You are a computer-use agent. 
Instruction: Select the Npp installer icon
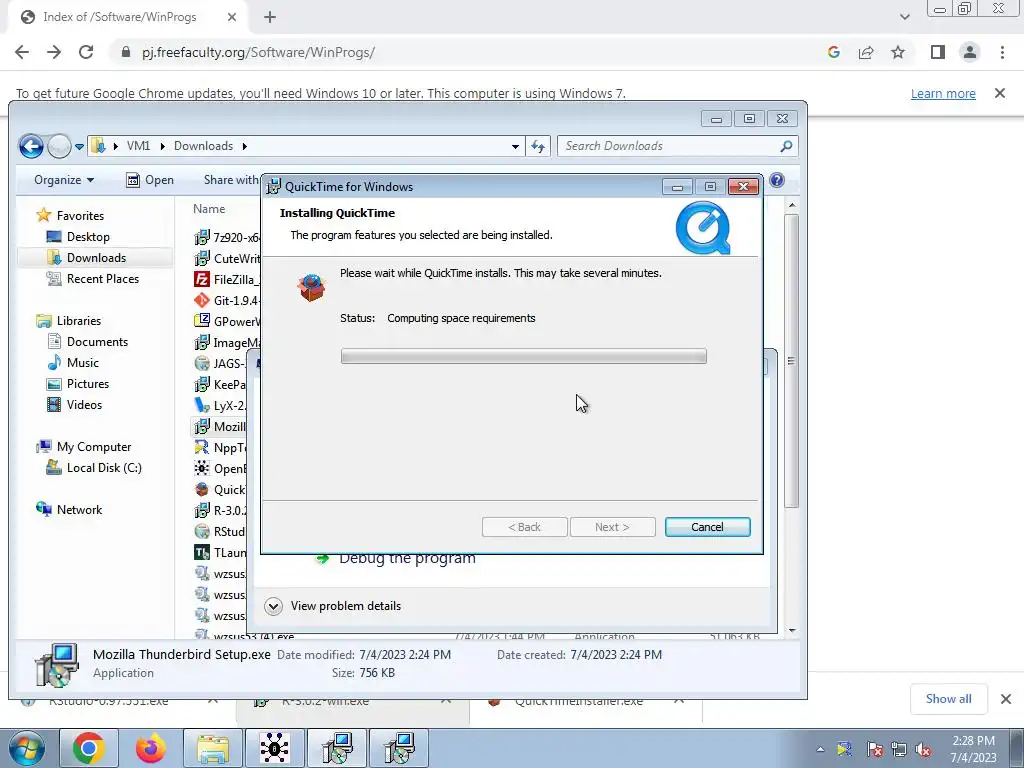tap(202, 447)
